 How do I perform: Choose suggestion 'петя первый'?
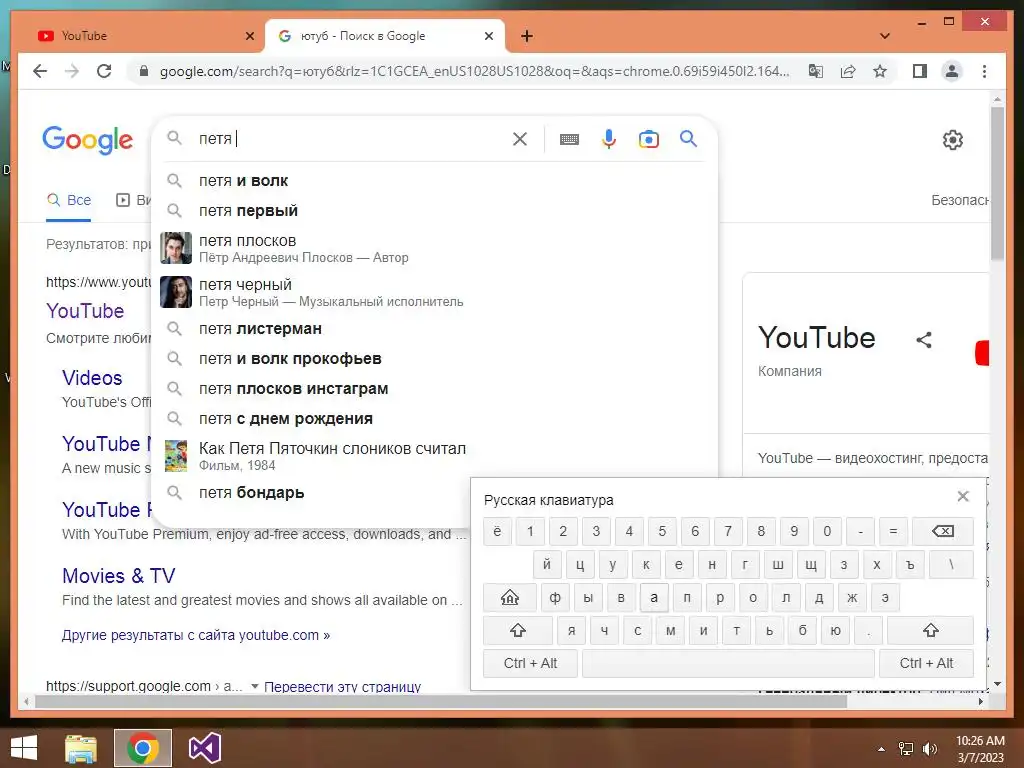pos(434,211)
